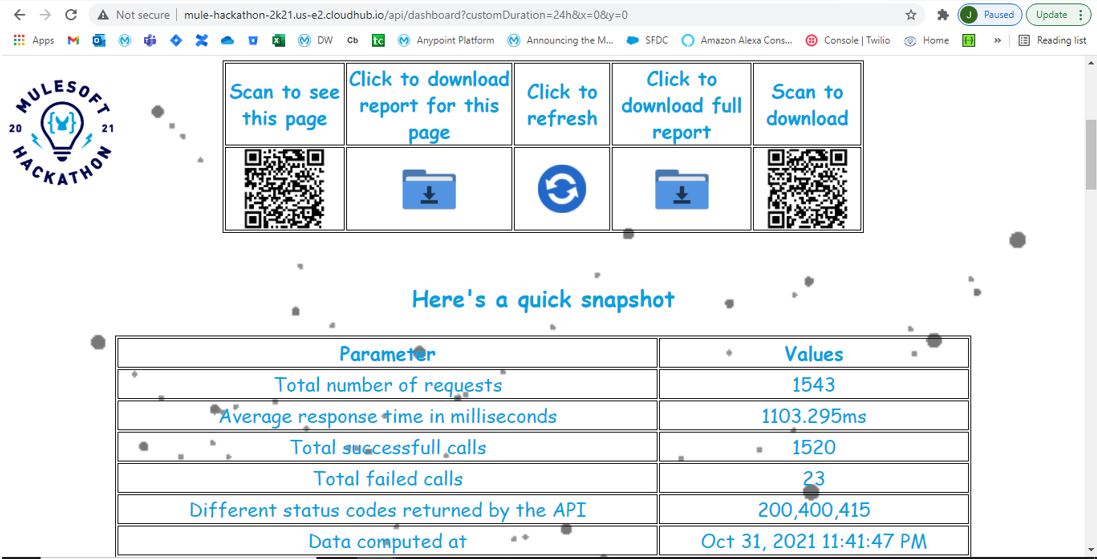Expand the hidden bookmarks overflow chevron
Viewport: 1097px width, 559px height.
(x=997, y=41)
